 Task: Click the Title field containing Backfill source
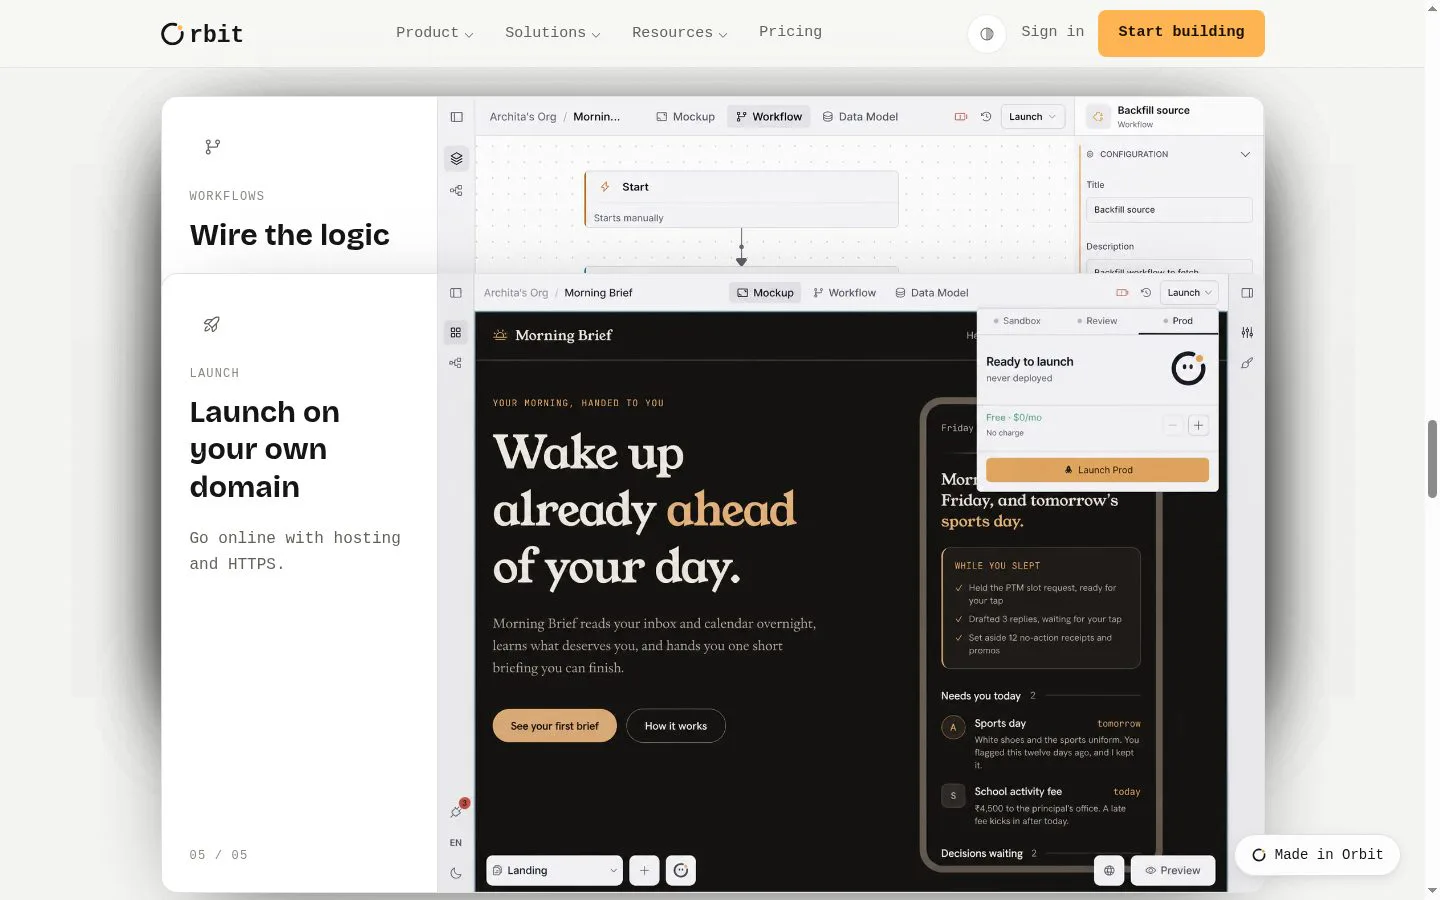tap(1169, 210)
